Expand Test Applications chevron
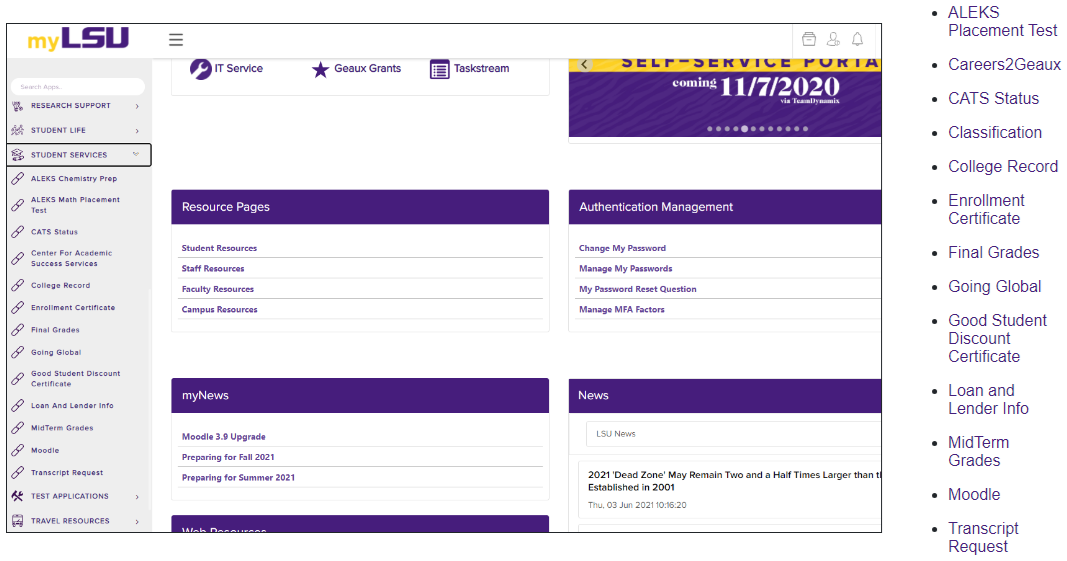Image resolution: width=1067 pixels, height=561 pixels. (137, 497)
